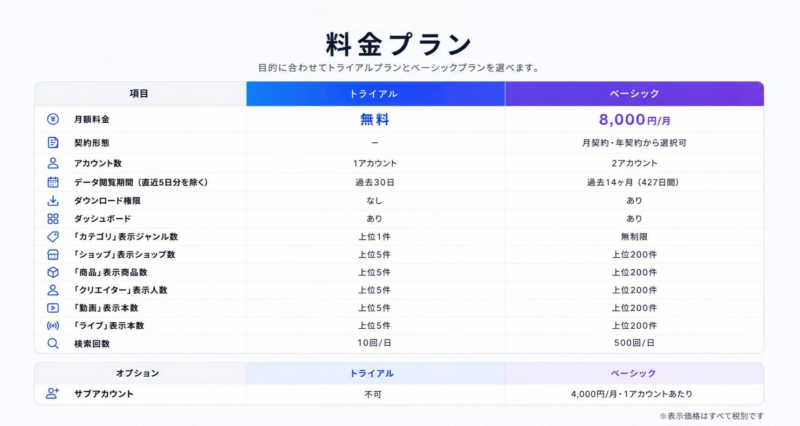Click the データ閲覧期間 row label
Viewport: 800px width, 426px height.
141,182
